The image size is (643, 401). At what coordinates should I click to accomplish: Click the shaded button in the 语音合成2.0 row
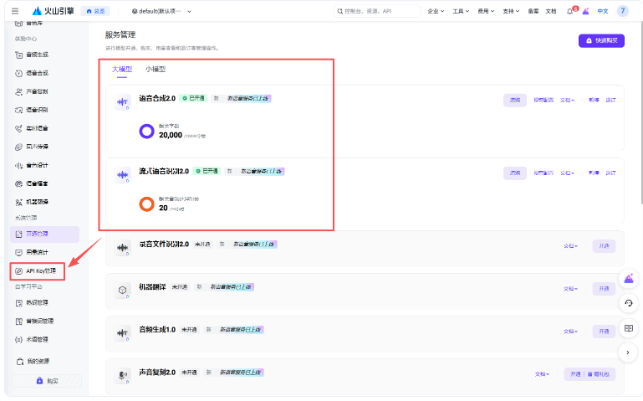[x=515, y=100]
